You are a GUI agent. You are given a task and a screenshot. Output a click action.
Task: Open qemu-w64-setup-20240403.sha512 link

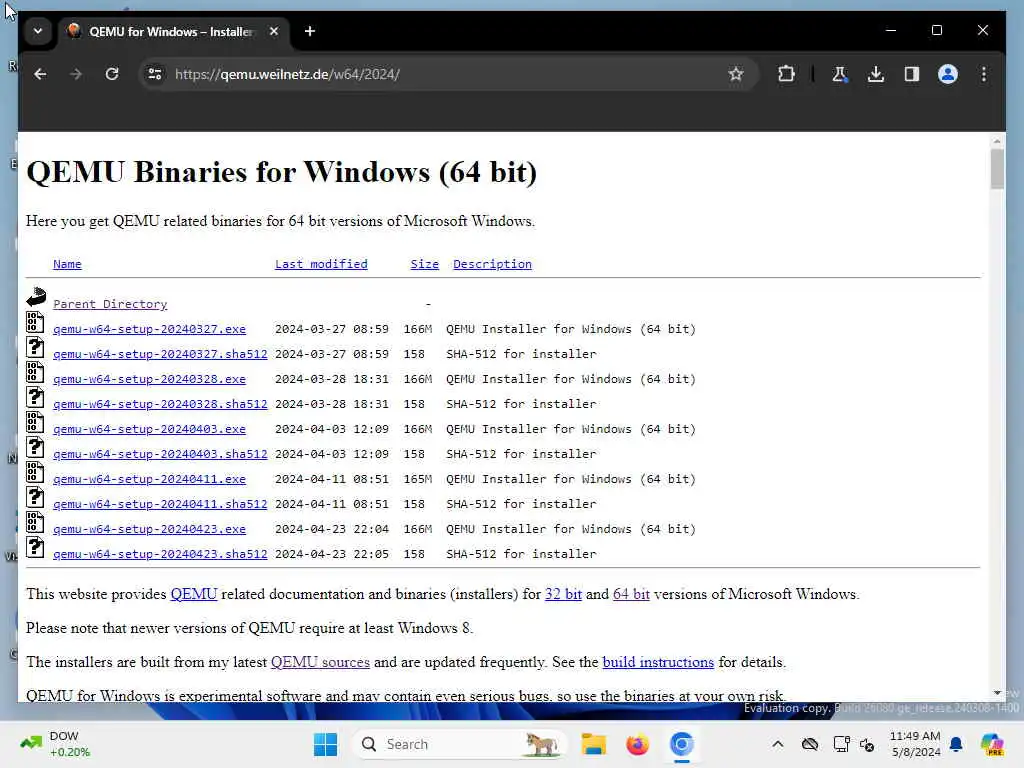coord(160,454)
